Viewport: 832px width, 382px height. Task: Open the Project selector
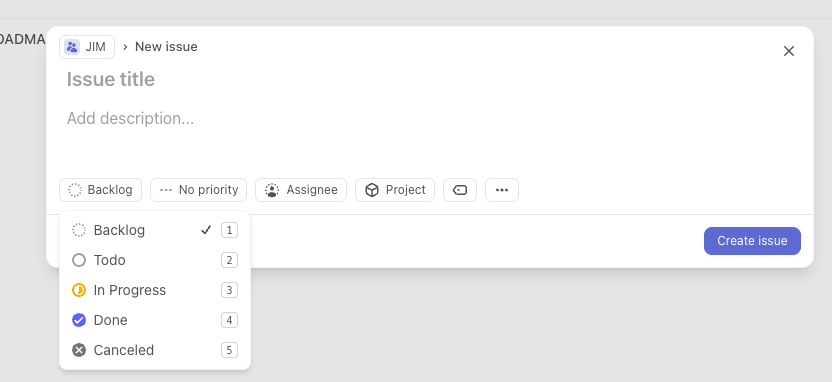(395, 190)
